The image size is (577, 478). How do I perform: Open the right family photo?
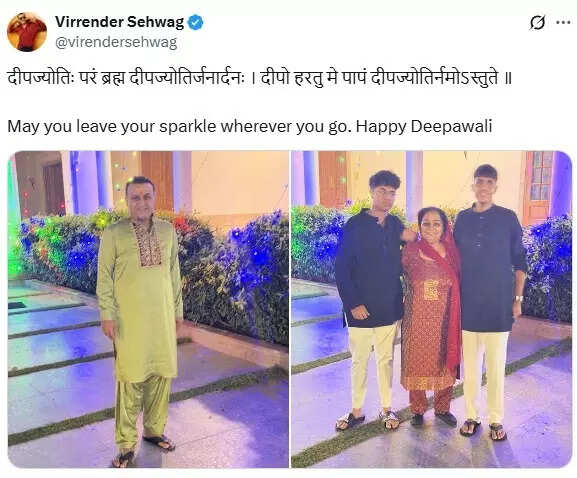pyautogui.click(x=432, y=309)
